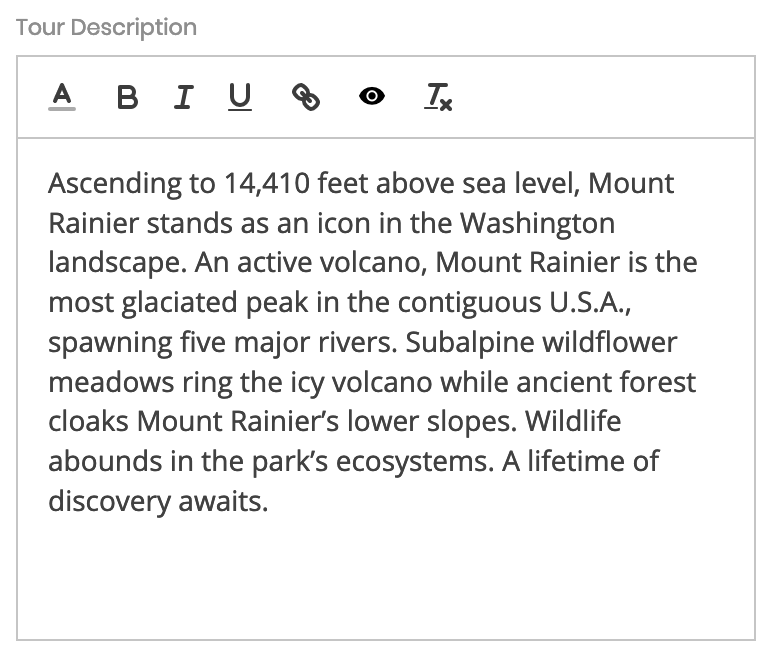Click the blank toolbar area right of Tx icon
Image resolution: width=784 pixels, height=660 pixels.
click(600, 96)
